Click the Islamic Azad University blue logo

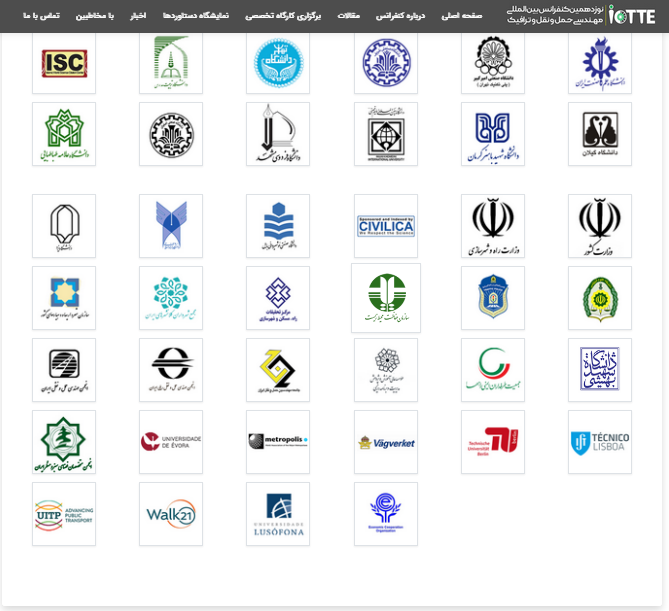pyautogui.click(x=171, y=226)
